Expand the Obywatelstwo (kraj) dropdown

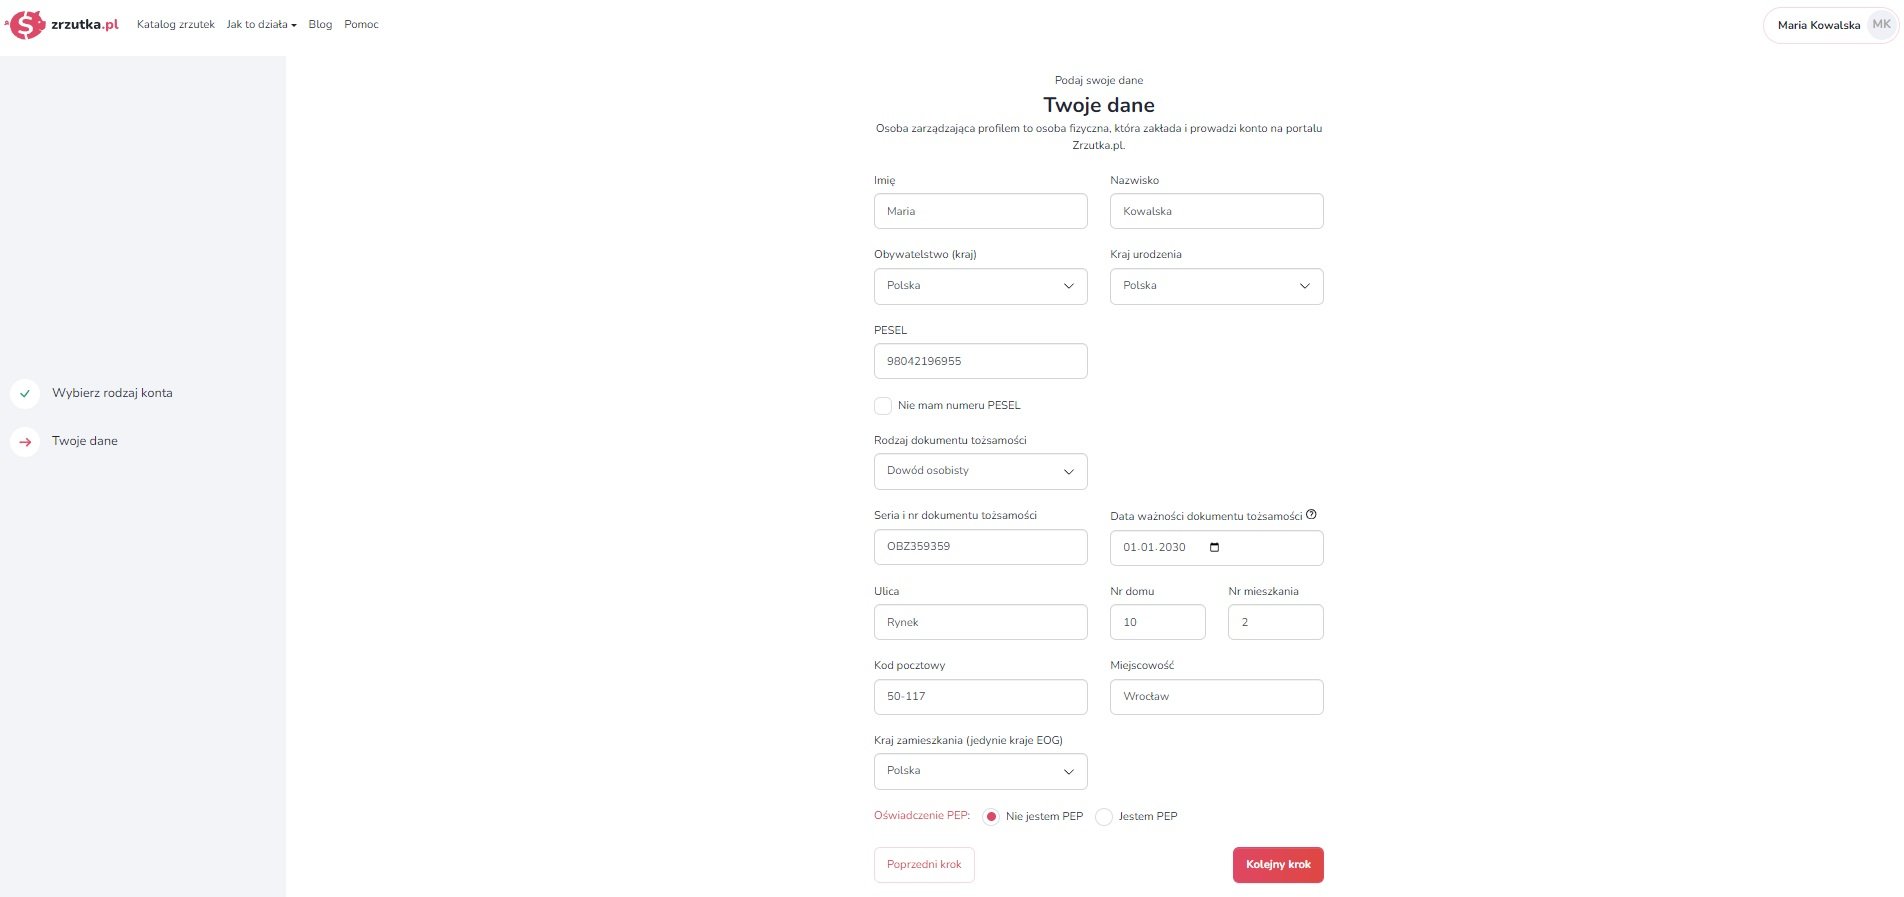(x=981, y=286)
